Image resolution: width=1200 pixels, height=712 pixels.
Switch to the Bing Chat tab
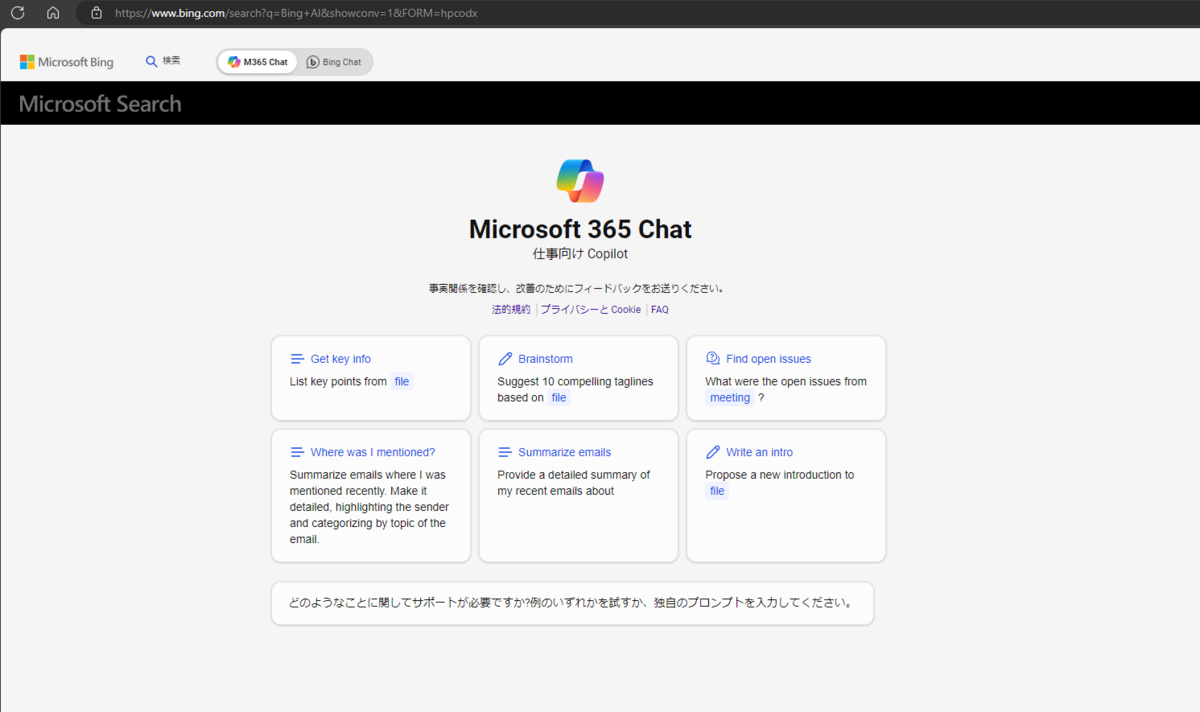[x=334, y=62]
